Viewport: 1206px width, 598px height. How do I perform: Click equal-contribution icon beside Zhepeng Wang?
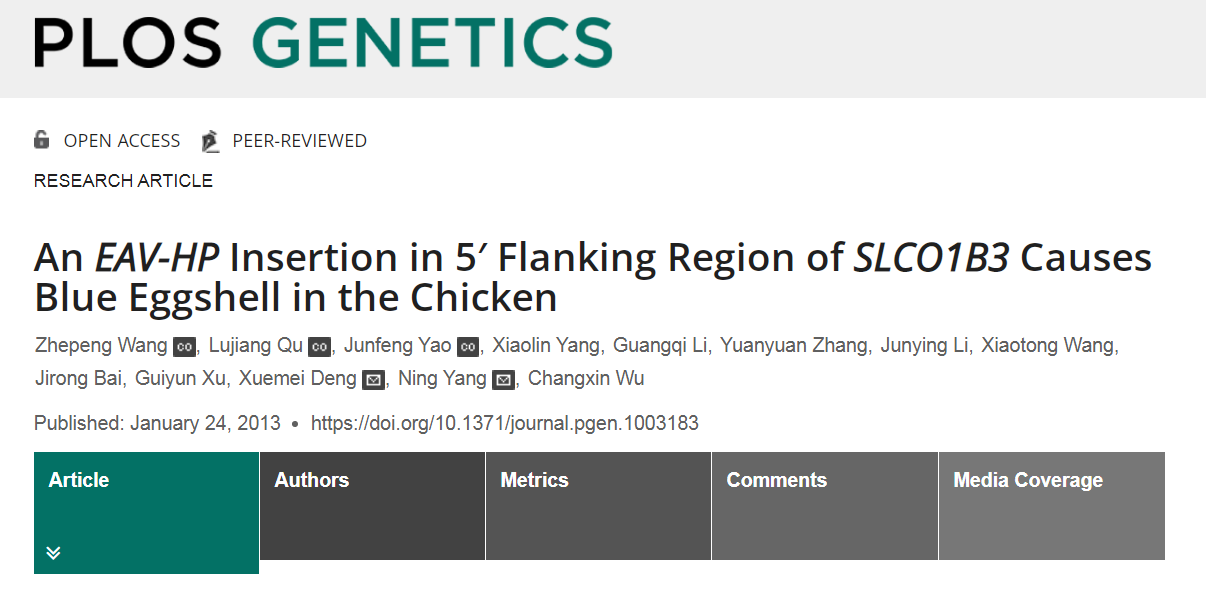tap(184, 347)
